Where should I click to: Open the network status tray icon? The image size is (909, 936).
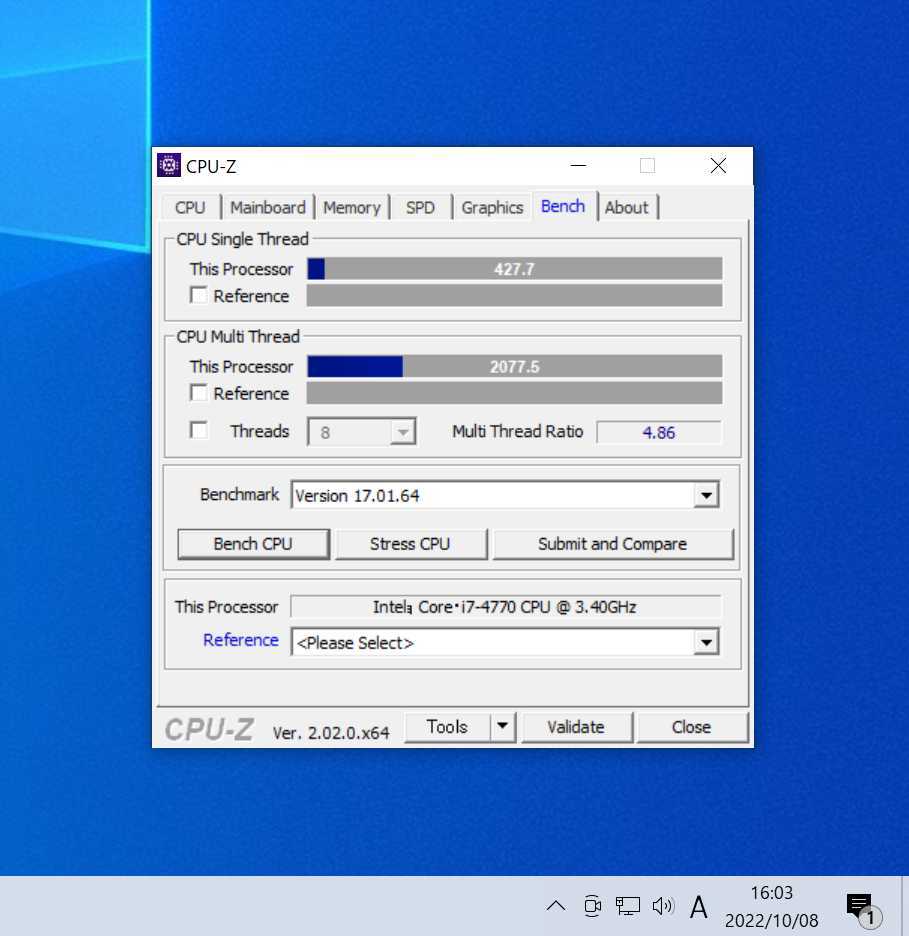point(627,906)
